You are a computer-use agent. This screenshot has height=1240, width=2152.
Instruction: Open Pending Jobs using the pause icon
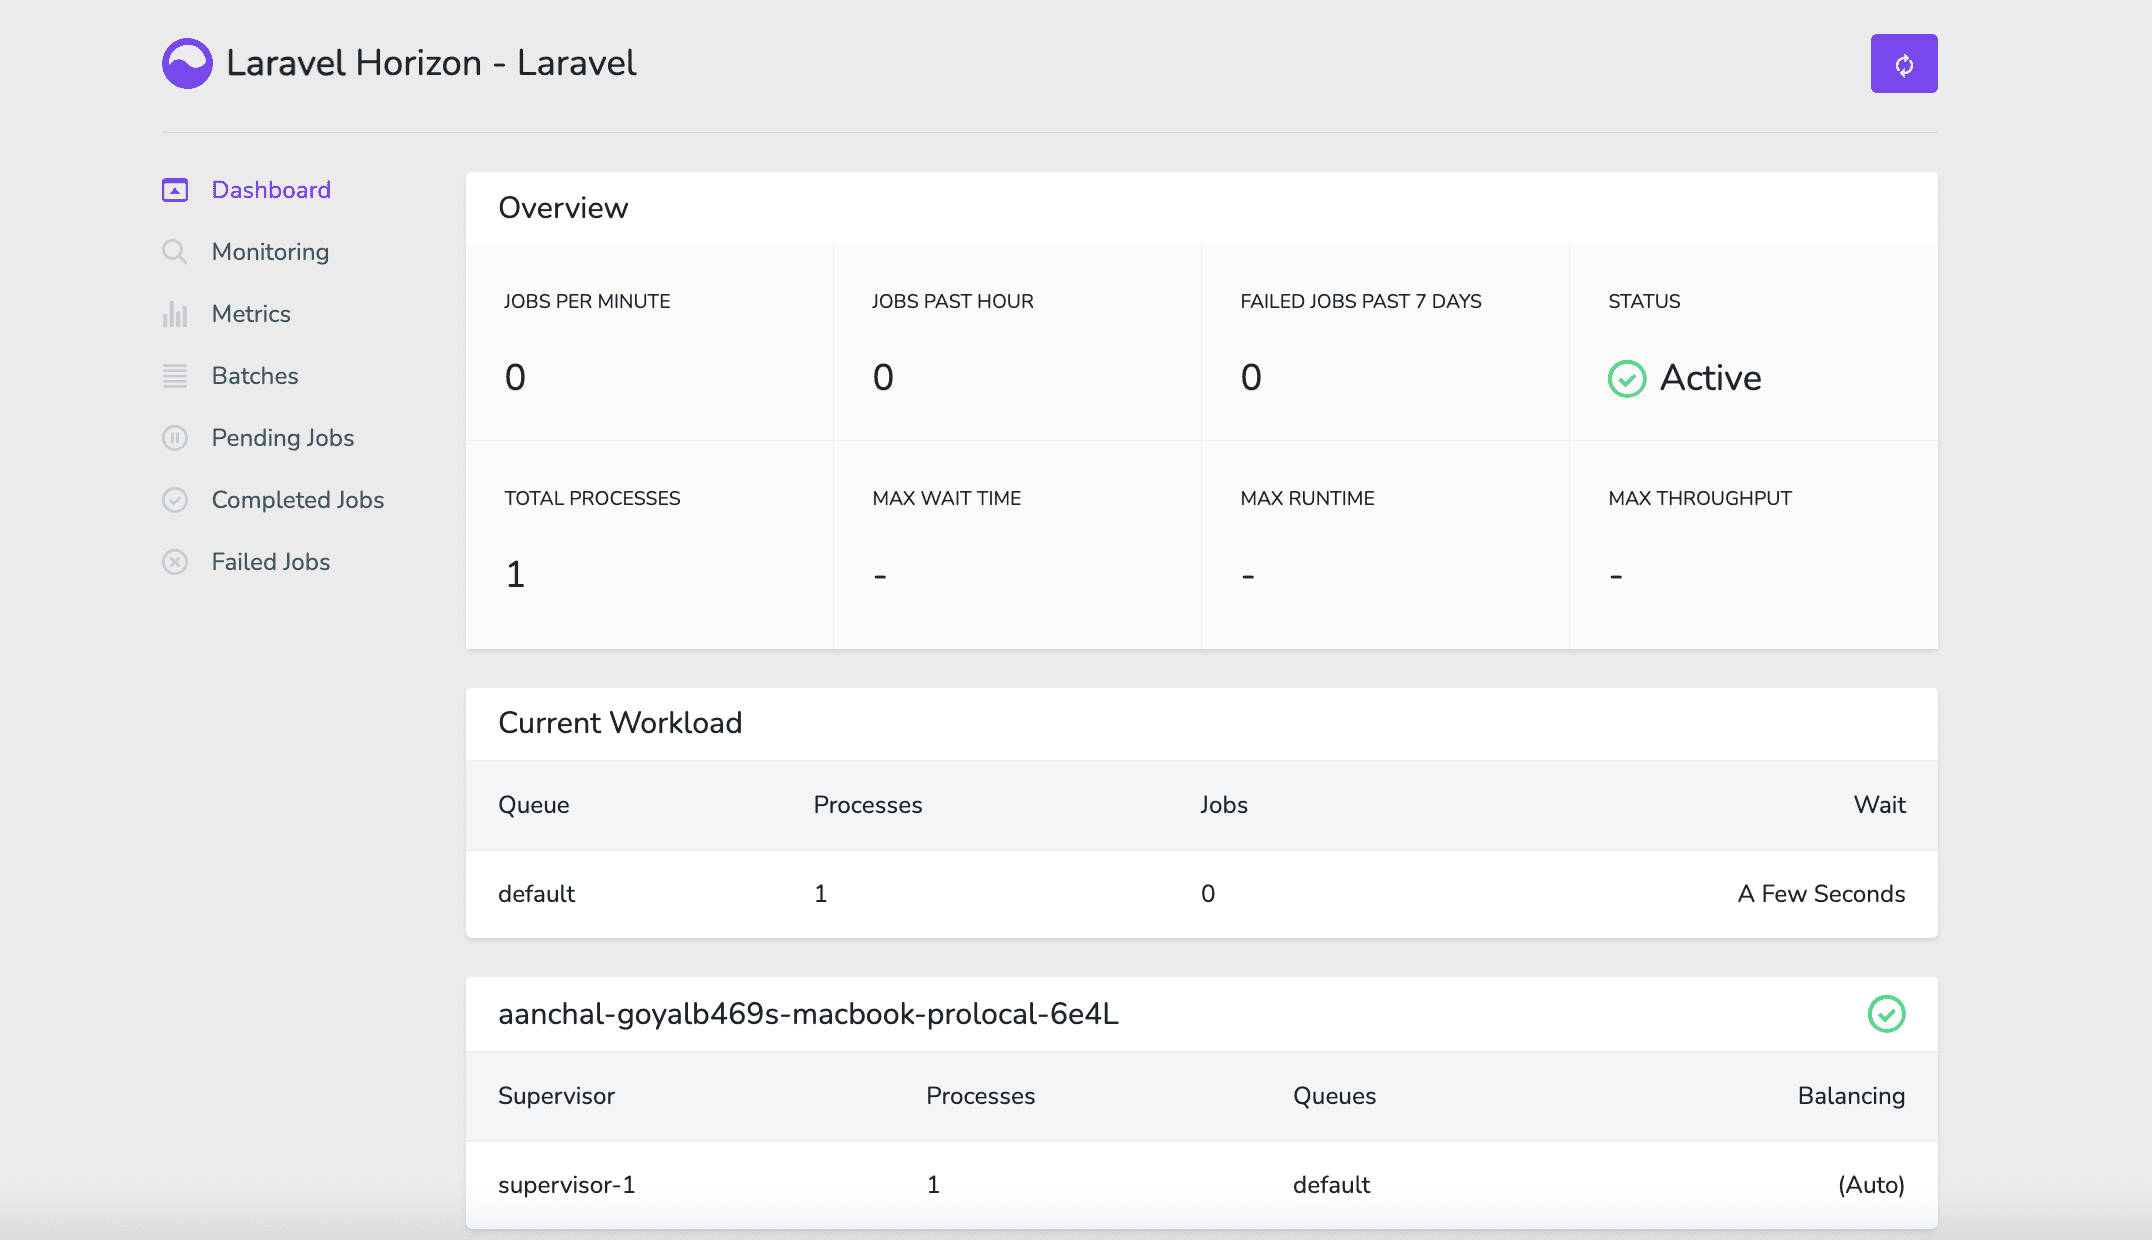click(175, 437)
